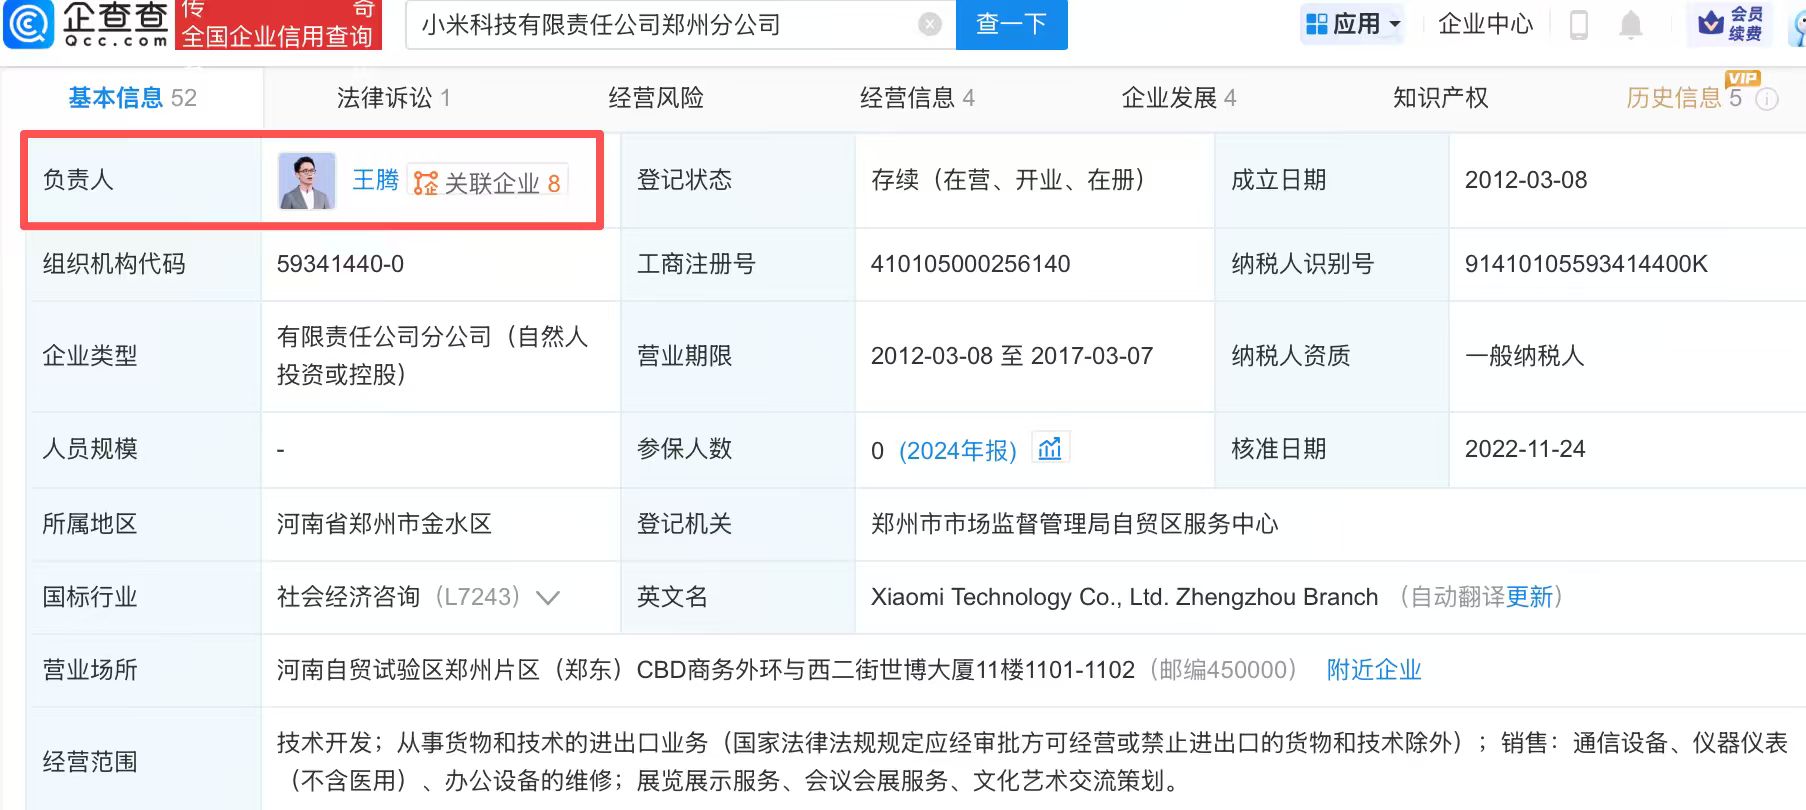Open the 经营风险 tab
1806x810 pixels.
656,98
